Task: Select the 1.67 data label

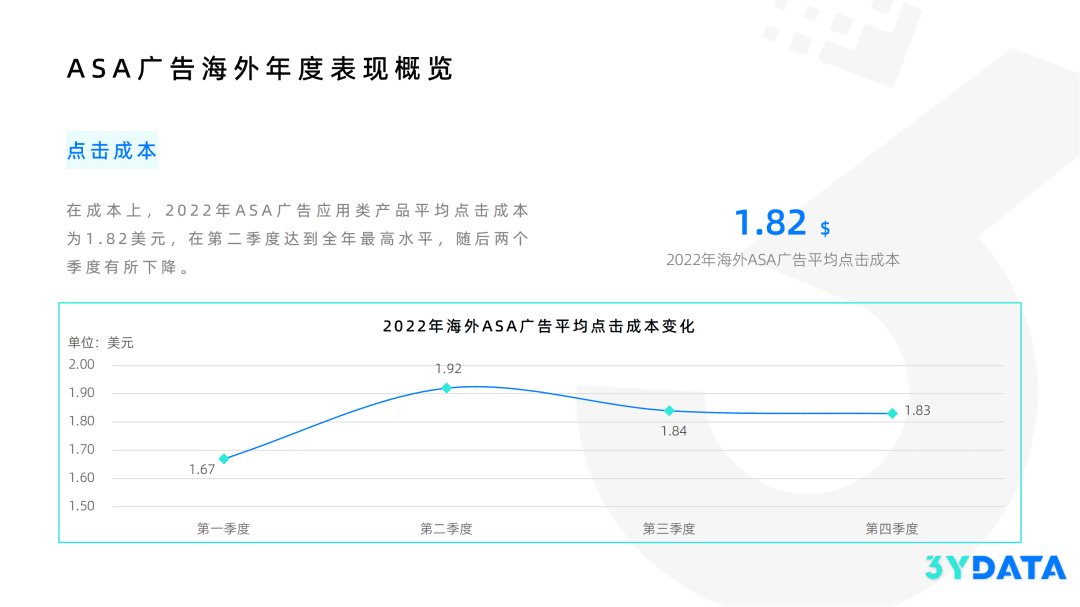Action: point(202,469)
